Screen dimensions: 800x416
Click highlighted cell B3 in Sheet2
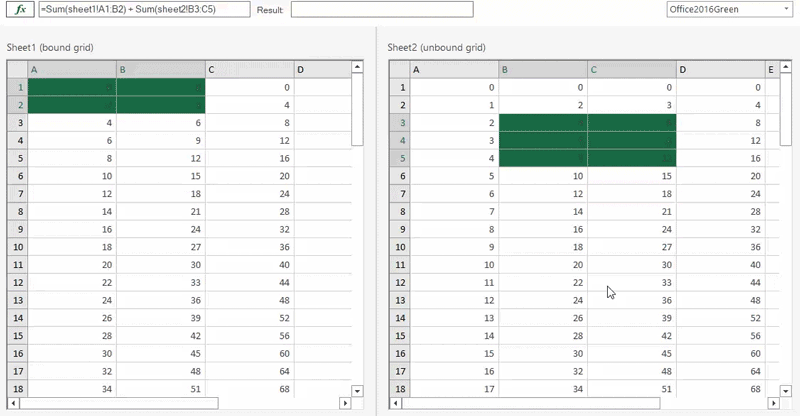pyautogui.click(x=543, y=123)
